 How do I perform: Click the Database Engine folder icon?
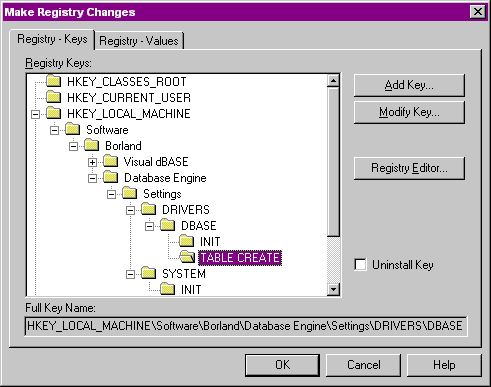(x=111, y=177)
